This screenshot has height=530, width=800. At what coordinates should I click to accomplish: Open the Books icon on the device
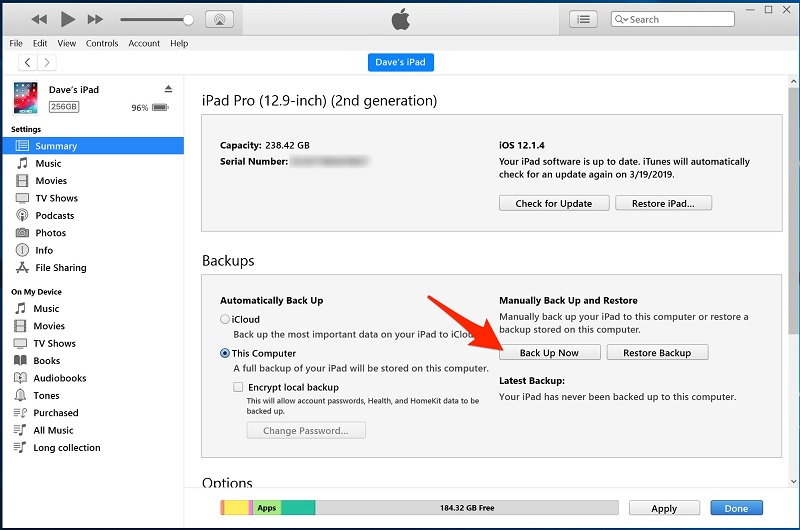click(x=20, y=361)
